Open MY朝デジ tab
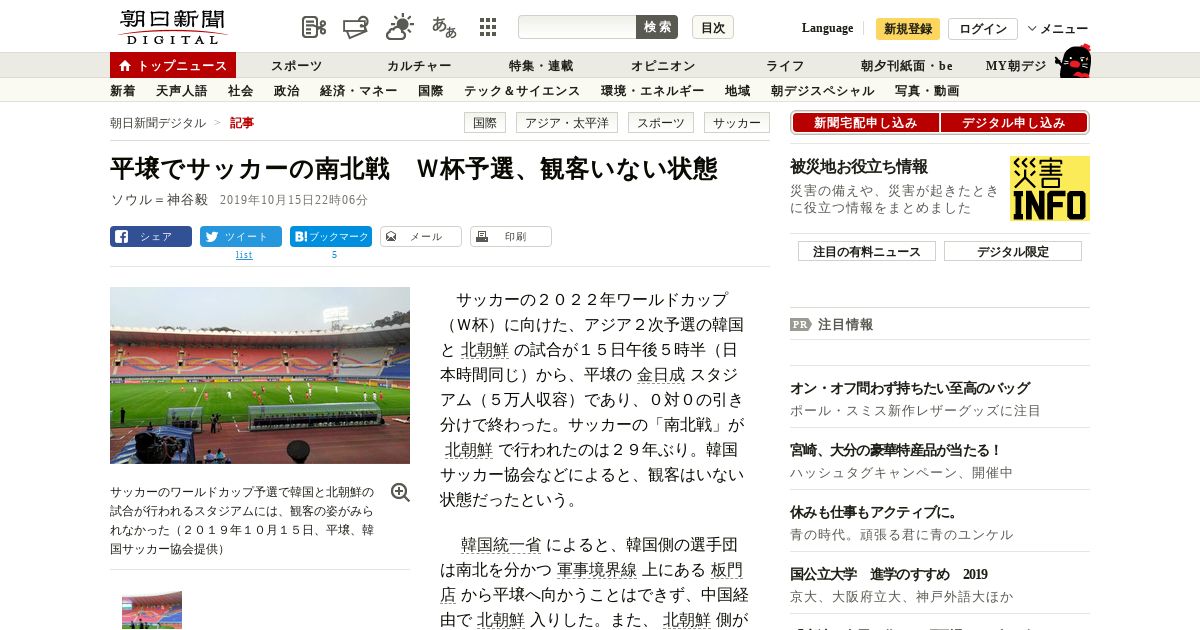This screenshot has width=1200, height=630. (1016, 66)
